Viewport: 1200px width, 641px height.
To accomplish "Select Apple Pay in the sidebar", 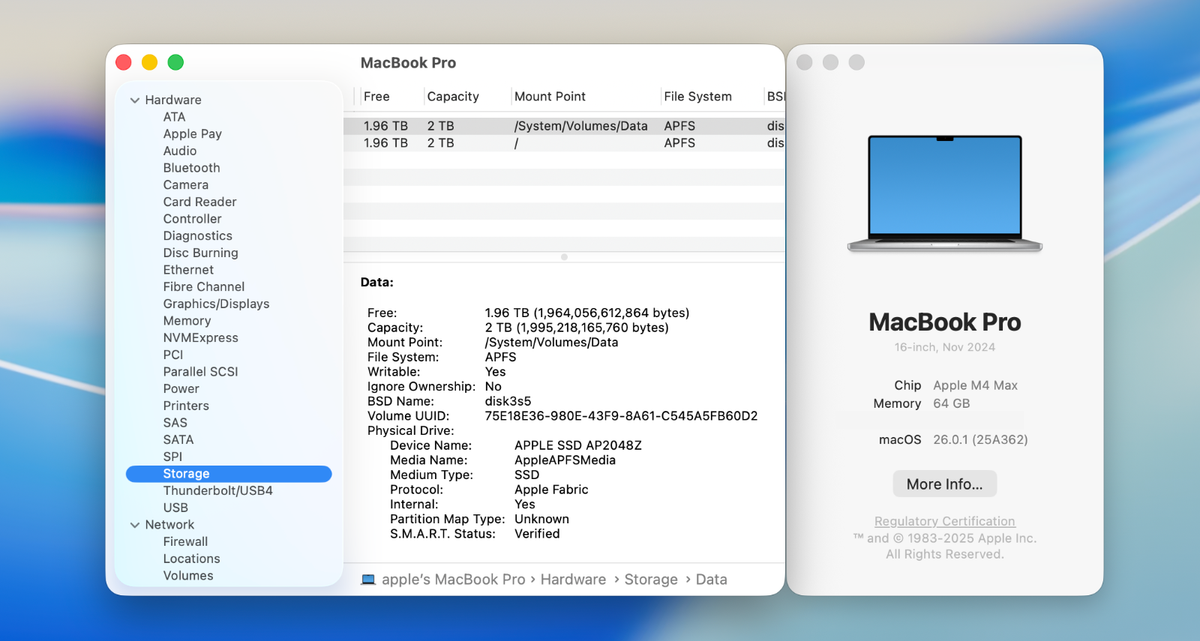I will click(x=192, y=134).
